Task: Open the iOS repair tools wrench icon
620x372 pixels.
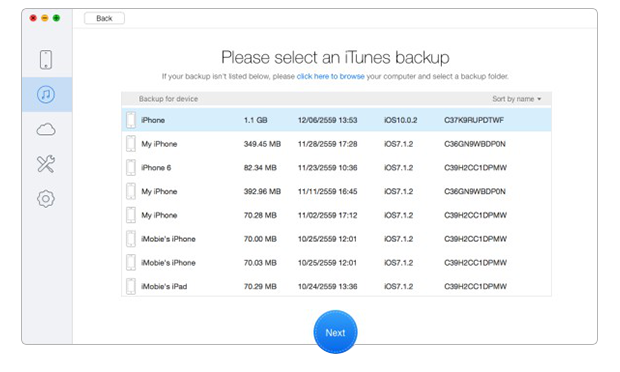Action: pos(46,164)
